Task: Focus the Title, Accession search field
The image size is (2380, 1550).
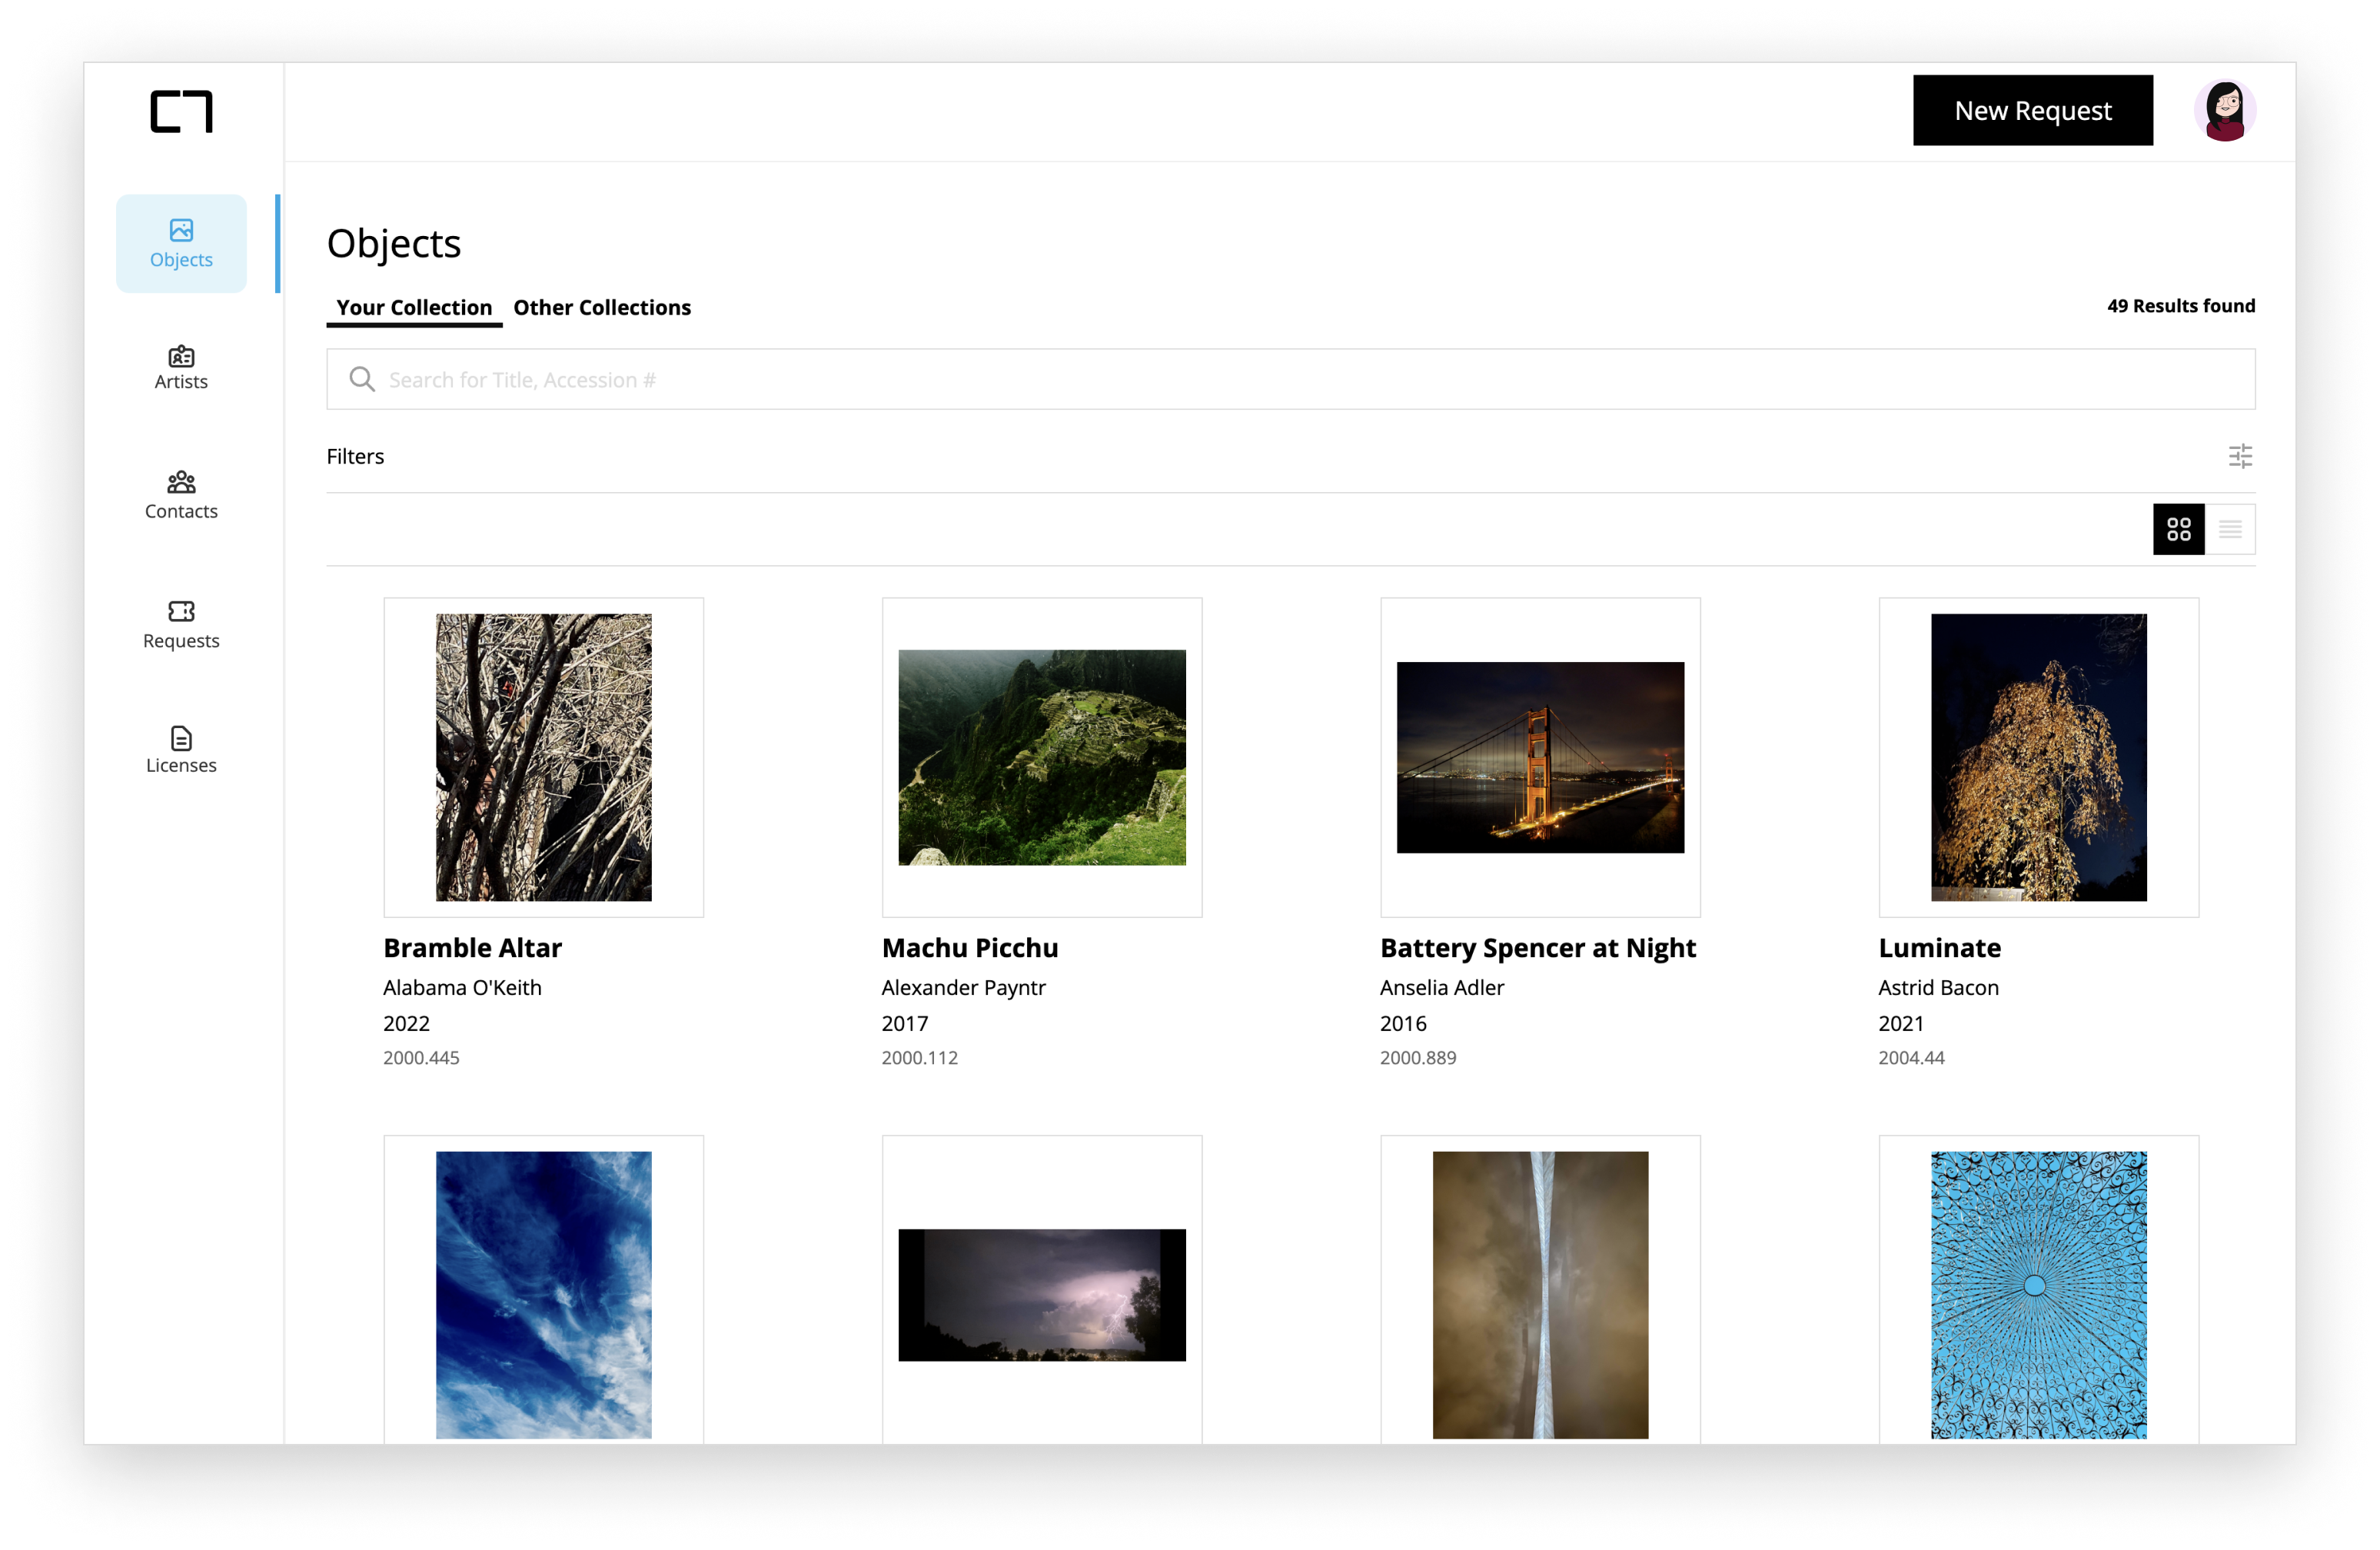Action: (1290, 379)
